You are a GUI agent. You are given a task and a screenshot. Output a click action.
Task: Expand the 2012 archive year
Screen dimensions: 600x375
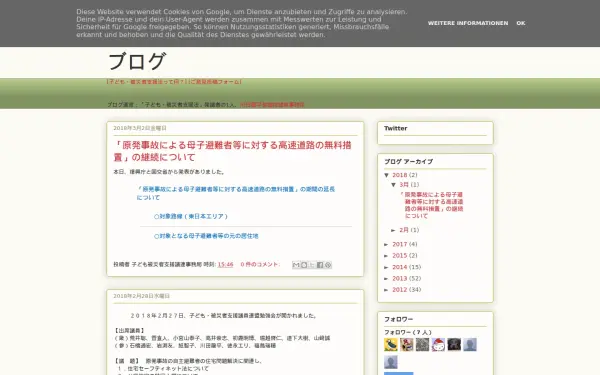[x=387, y=290]
